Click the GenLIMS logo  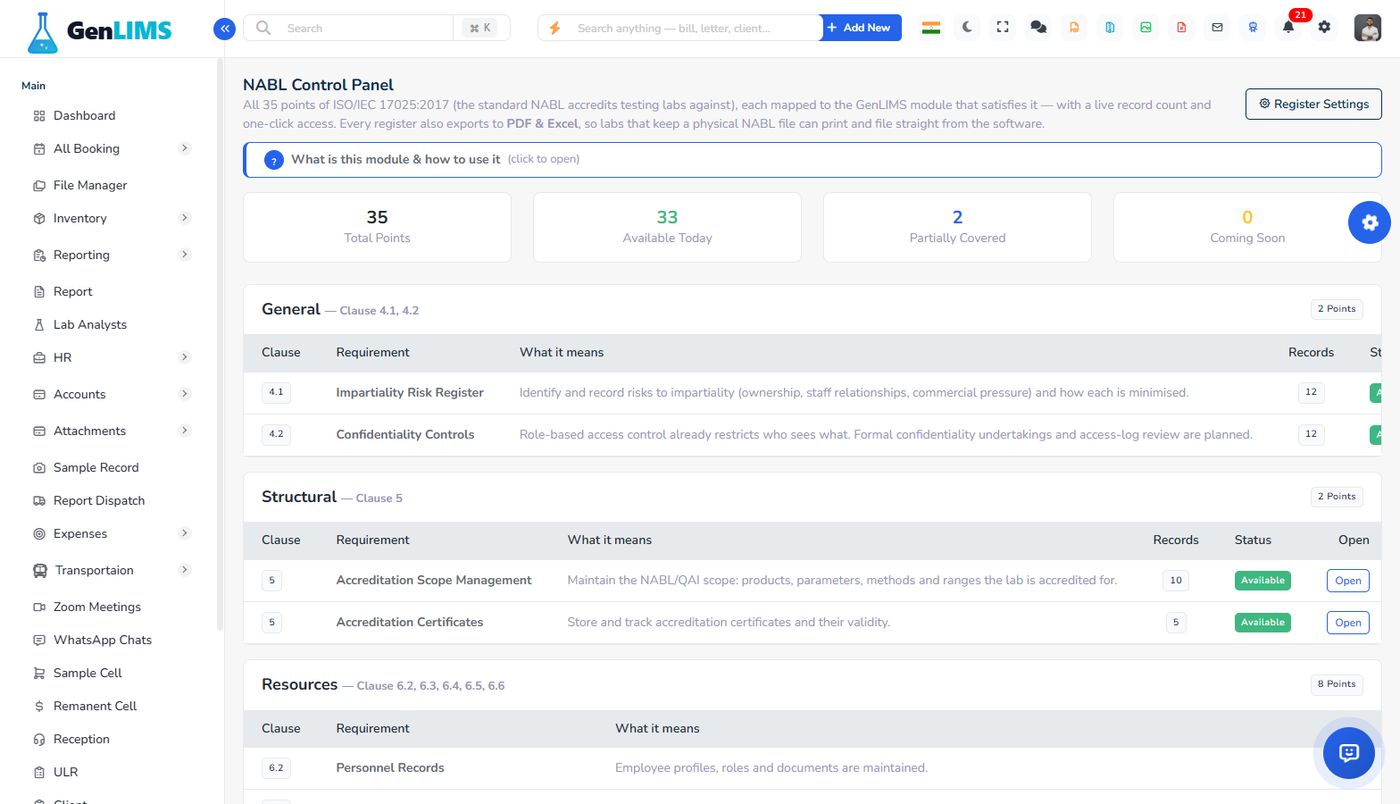[x=100, y=31]
